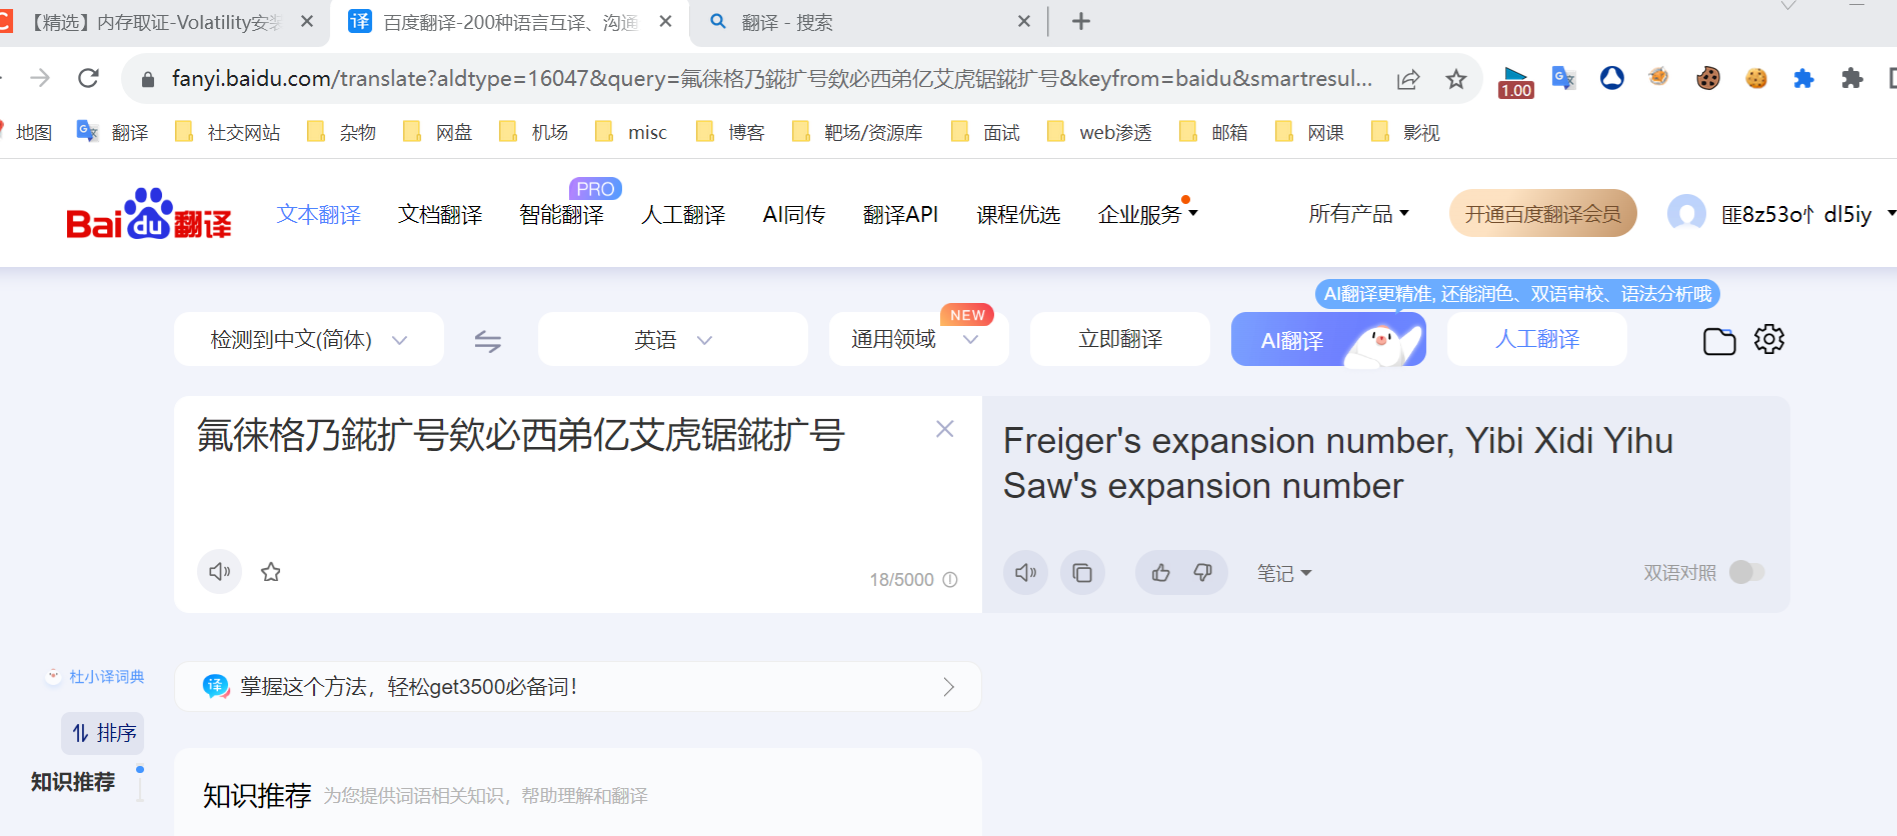Image resolution: width=1897 pixels, height=836 pixels.
Task: Expand the 笔记 notes dropdown
Action: [1284, 573]
